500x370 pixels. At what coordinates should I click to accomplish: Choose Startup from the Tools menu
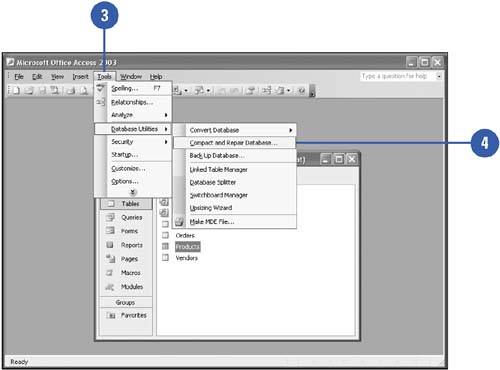pyautogui.click(x=133, y=155)
